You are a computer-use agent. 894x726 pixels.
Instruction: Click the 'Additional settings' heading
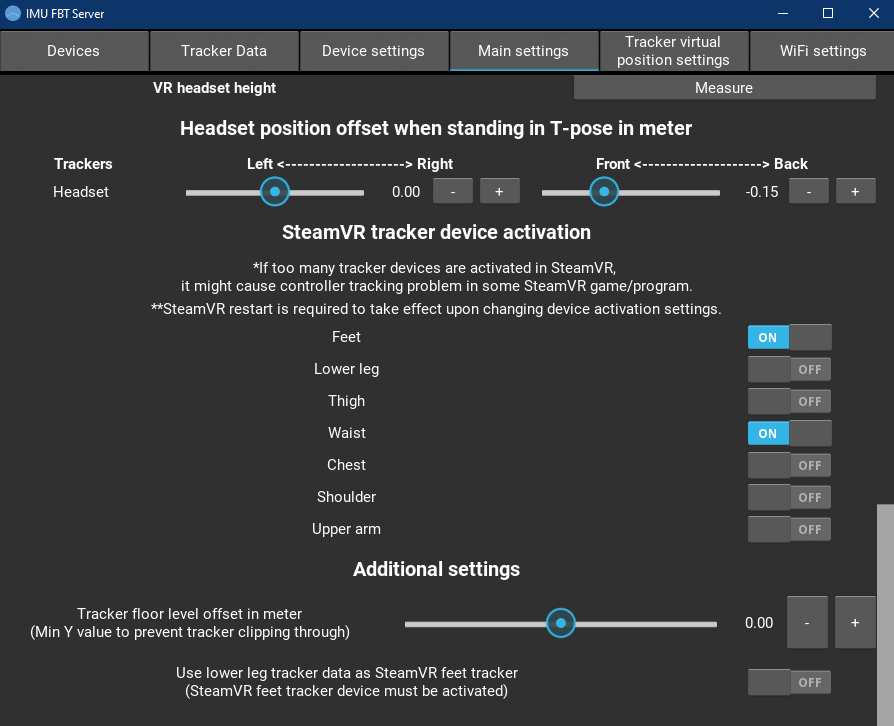click(436, 569)
